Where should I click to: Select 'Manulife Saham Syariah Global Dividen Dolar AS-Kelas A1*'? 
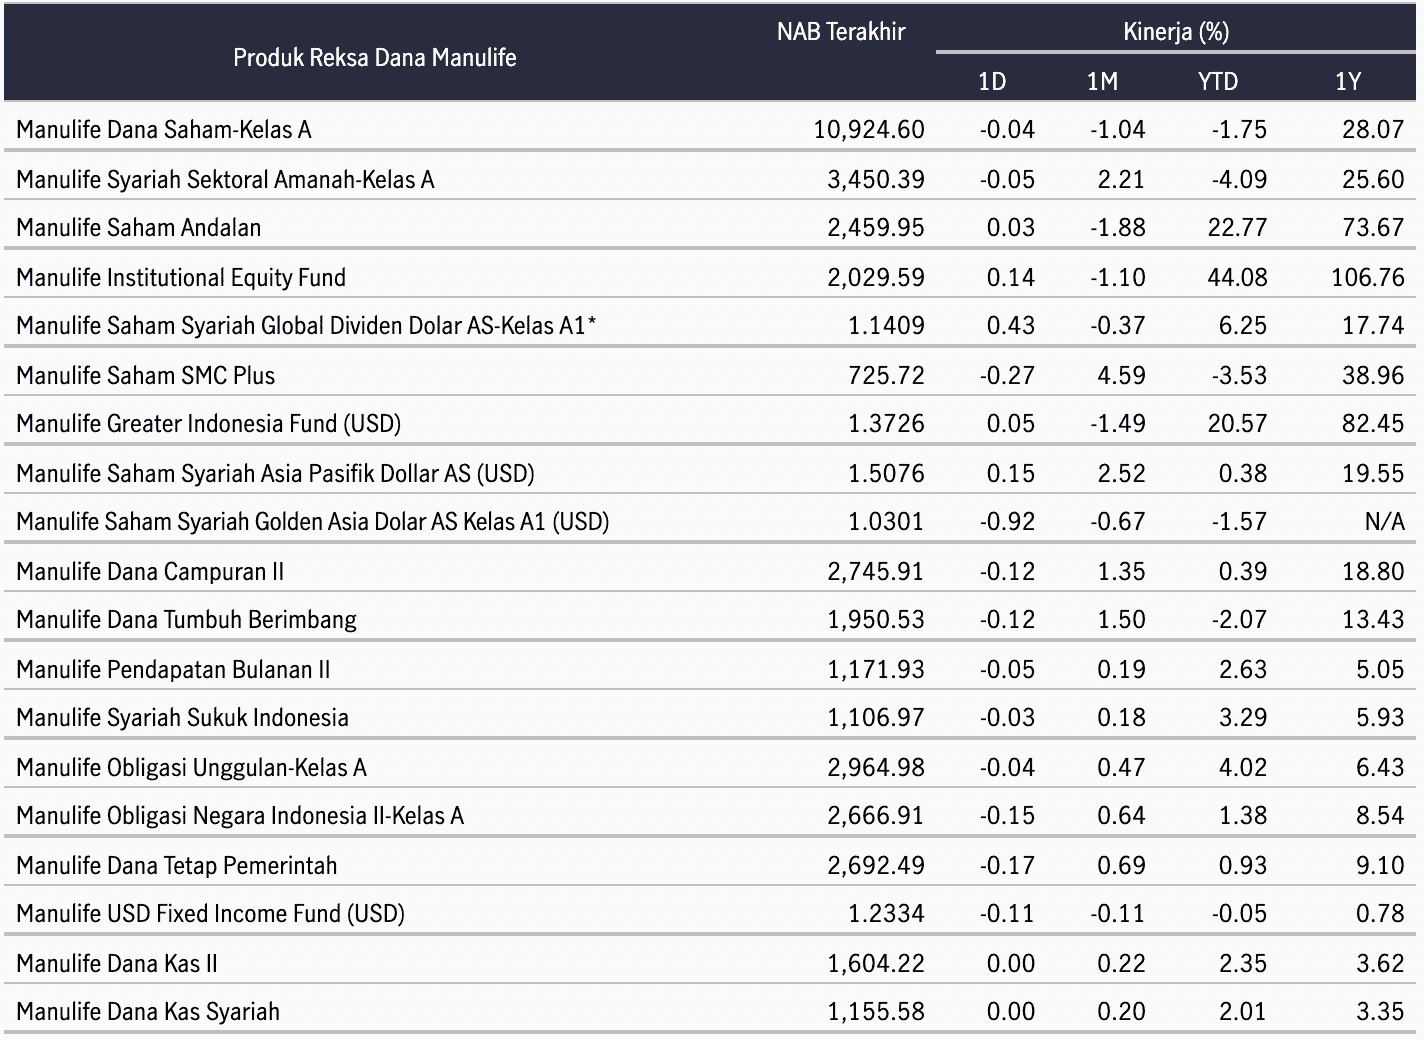(x=306, y=325)
